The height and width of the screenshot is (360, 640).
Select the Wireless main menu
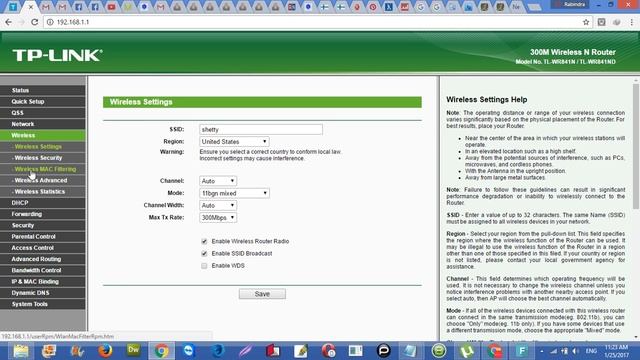coord(43,135)
